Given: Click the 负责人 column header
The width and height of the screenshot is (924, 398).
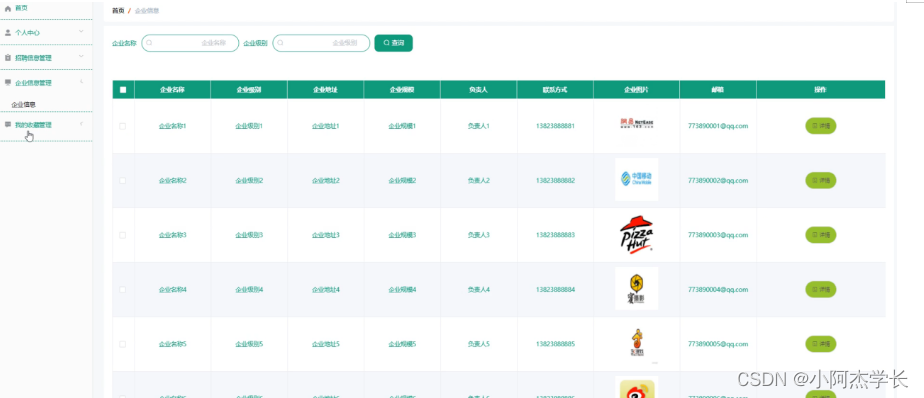Looking at the screenshot, I should click(478, 90).
